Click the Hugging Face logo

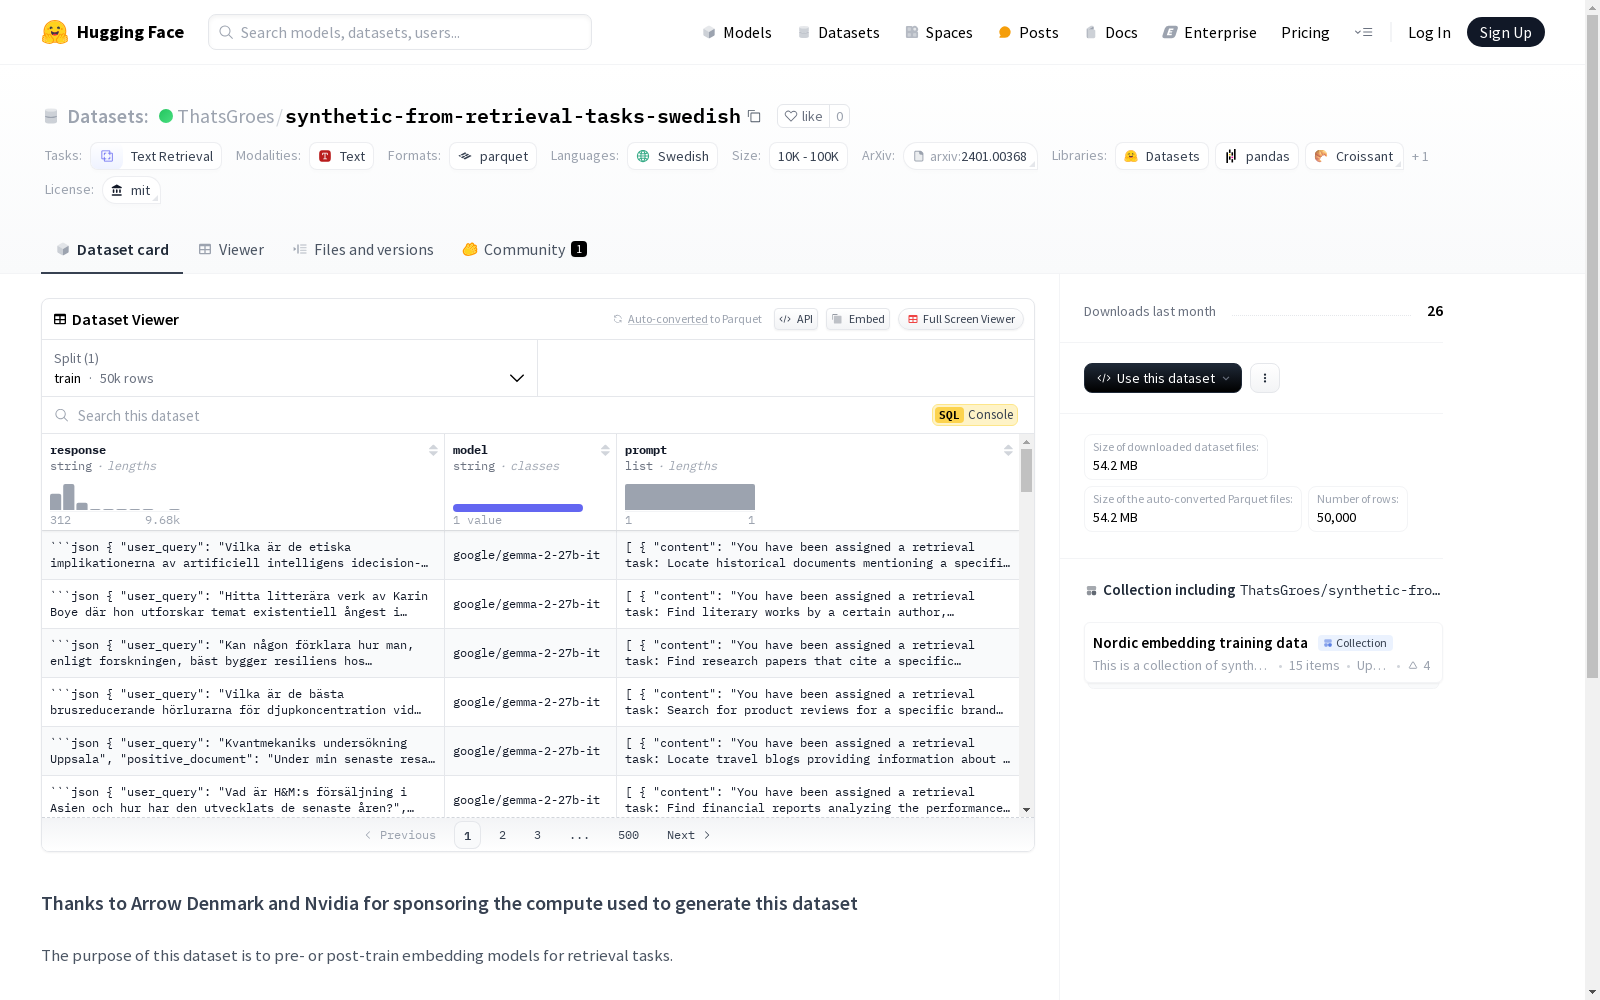tap(113, 32)
